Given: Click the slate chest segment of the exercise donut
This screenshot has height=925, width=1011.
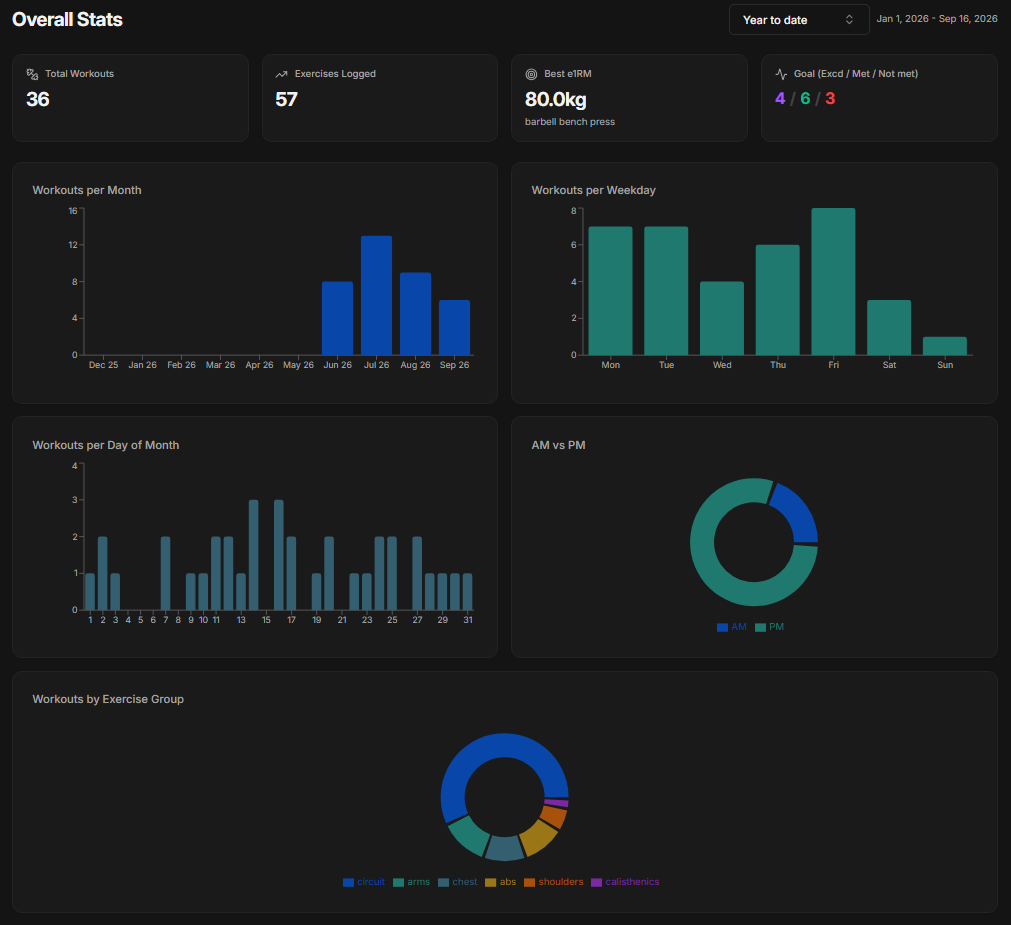Looking at the screenshot, I should (x=504, y=848).
